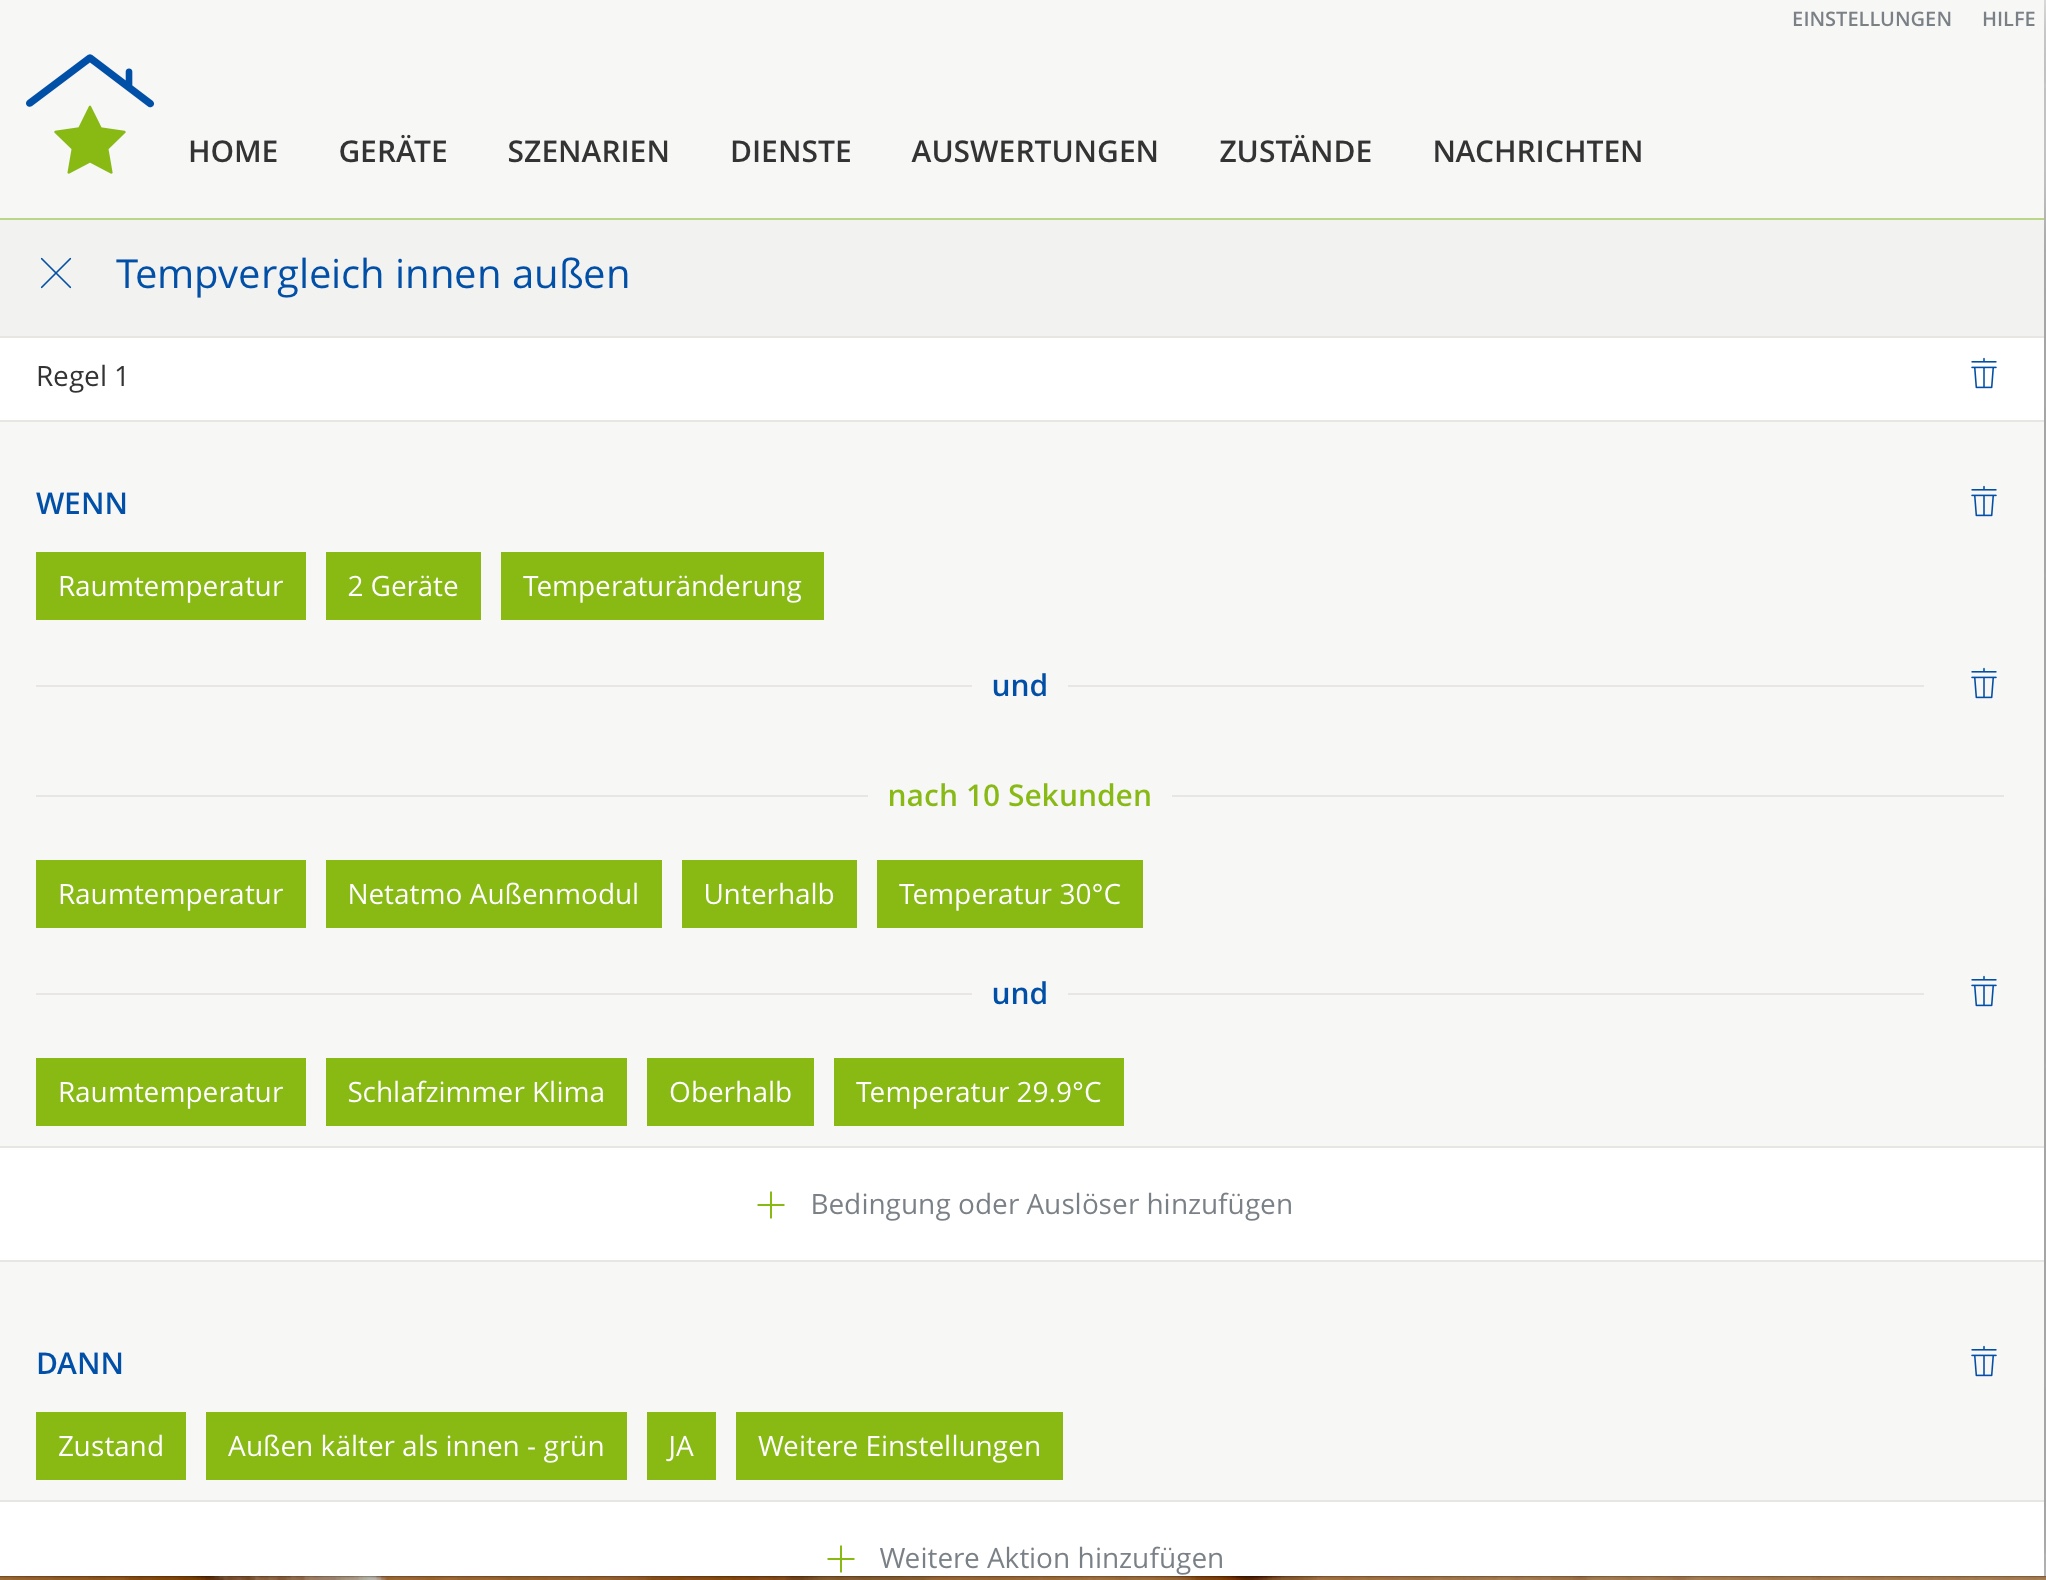Change the Oberhalb comparison selector
This screenshot has width=2046, height=1580.
coord(730,1092)
